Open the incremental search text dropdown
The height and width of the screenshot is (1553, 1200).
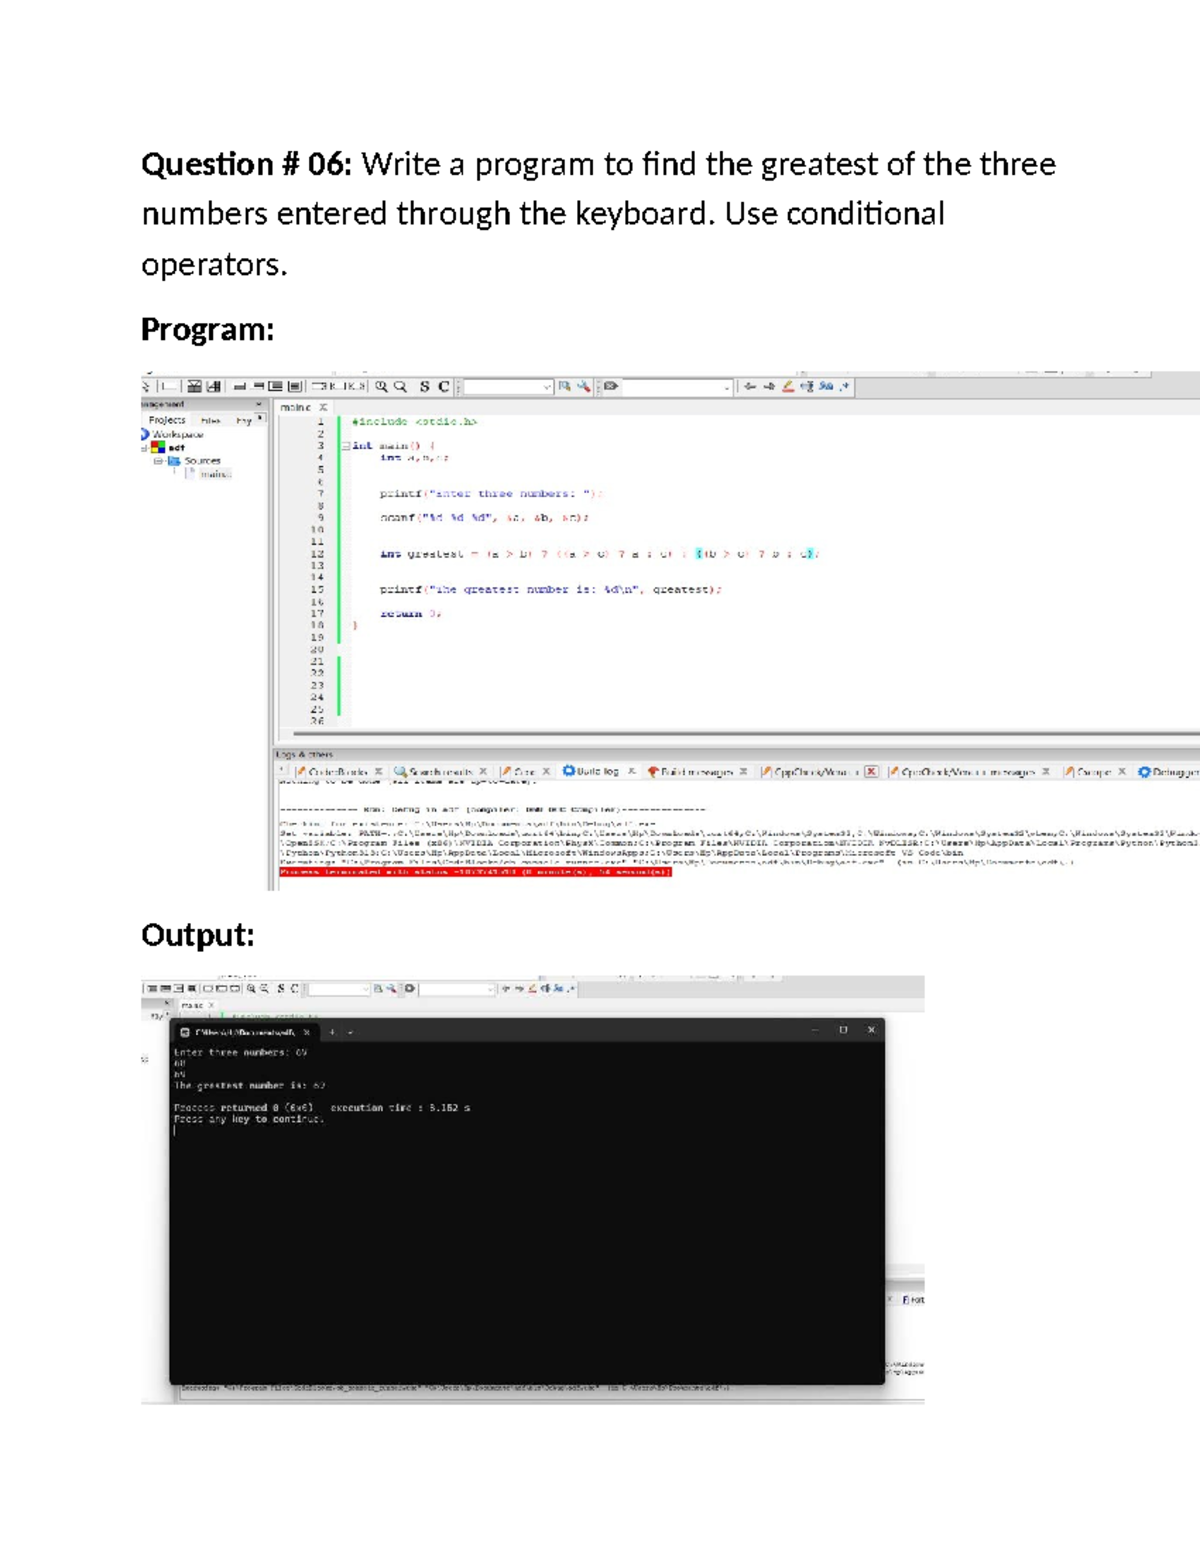tap(545, 386)
